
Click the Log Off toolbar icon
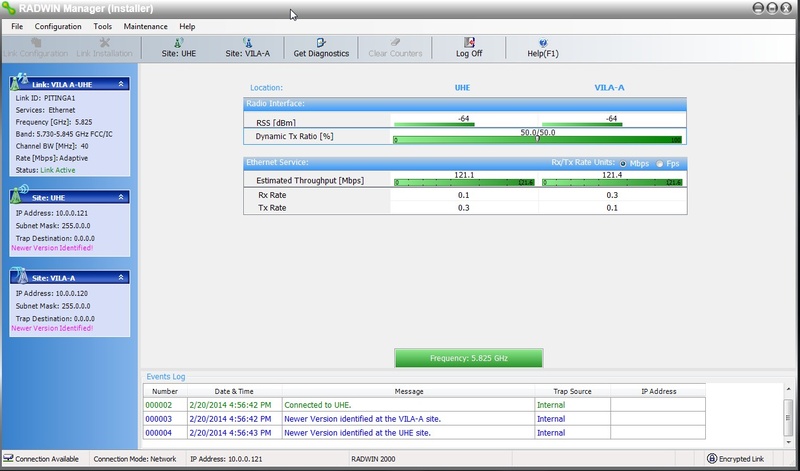click(469, 42)
